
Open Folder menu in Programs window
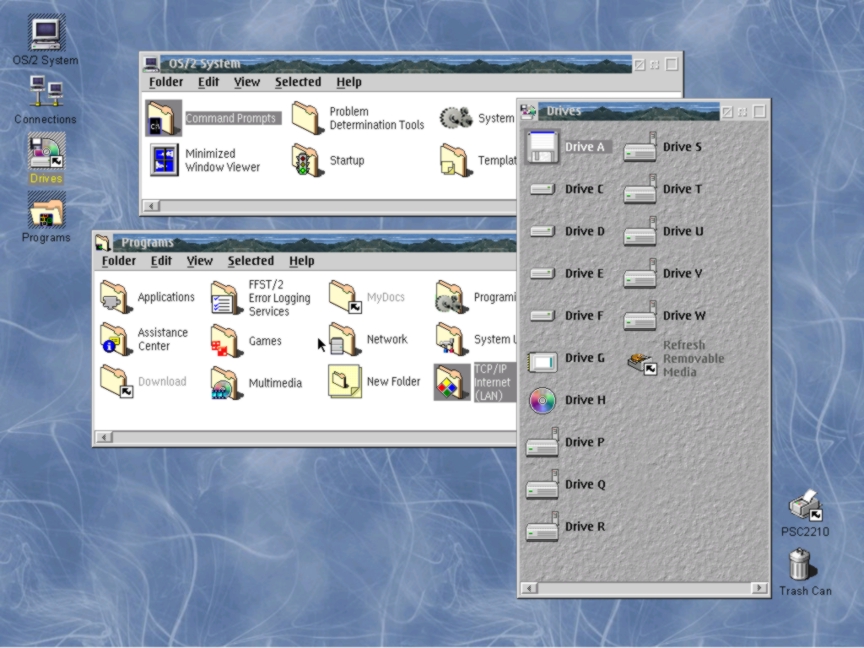tap(118, 261)
